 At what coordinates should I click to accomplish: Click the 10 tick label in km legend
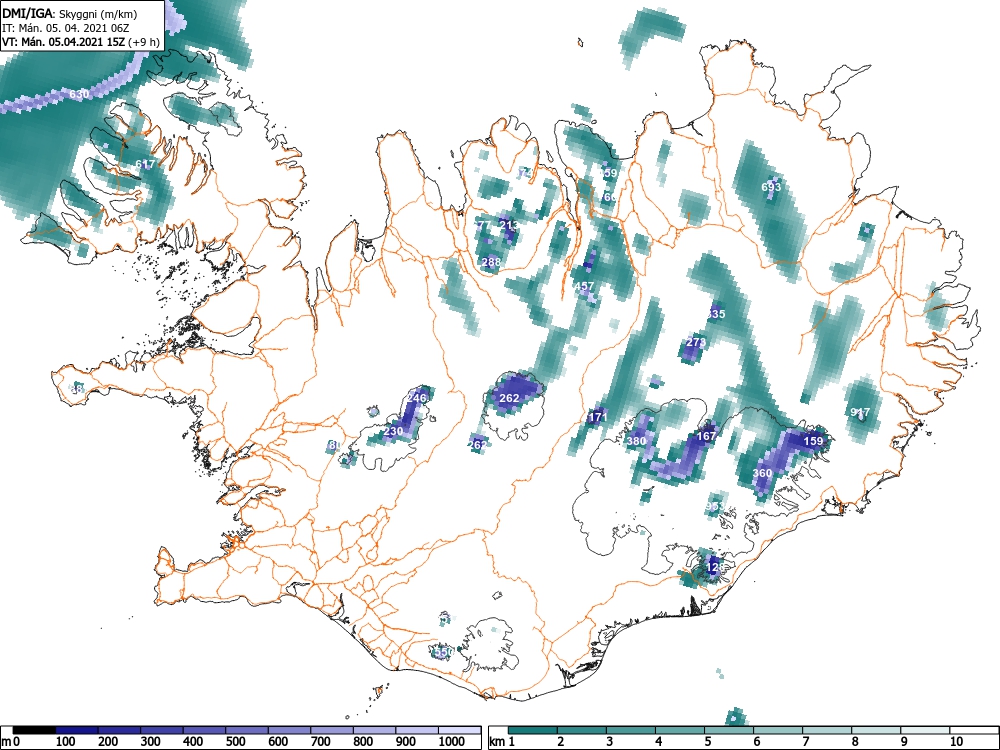point(955,742)
